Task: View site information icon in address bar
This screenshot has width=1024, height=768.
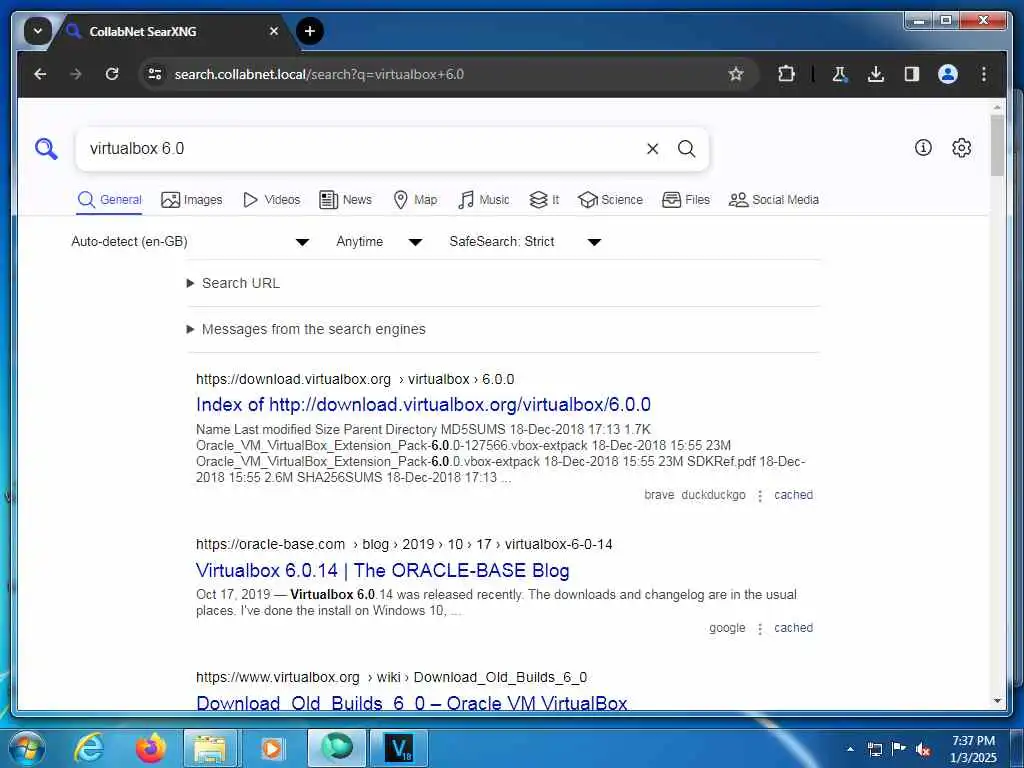Action: click(x=155, y=74)
